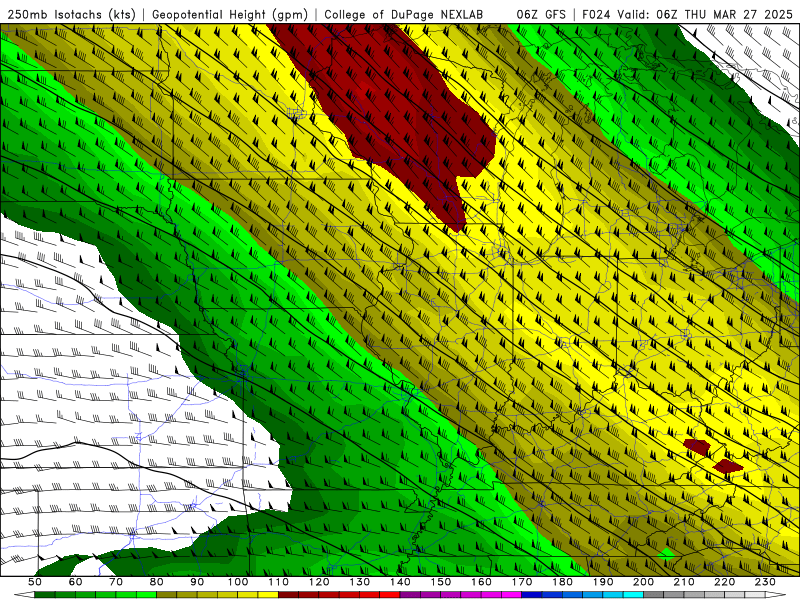Click the brightest green swatch left of 80
800x600 pixels.
(x=146, y=595)
